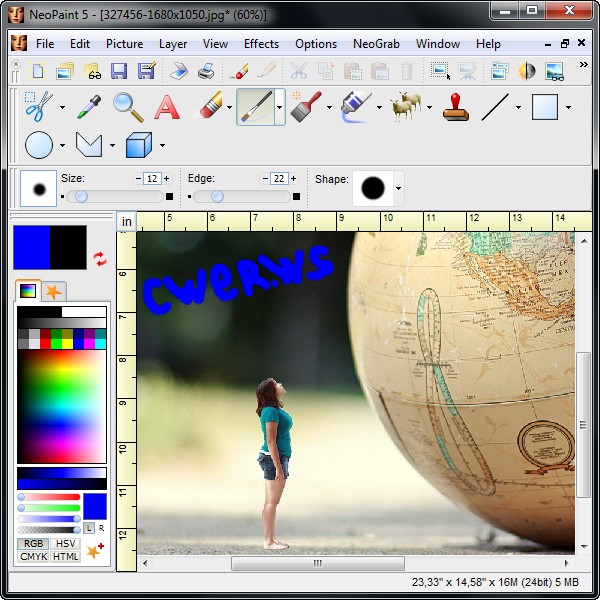Pick the eyedropper color picker tool
600x600 pixels.
pyautogui.click(x=90, y=106)
